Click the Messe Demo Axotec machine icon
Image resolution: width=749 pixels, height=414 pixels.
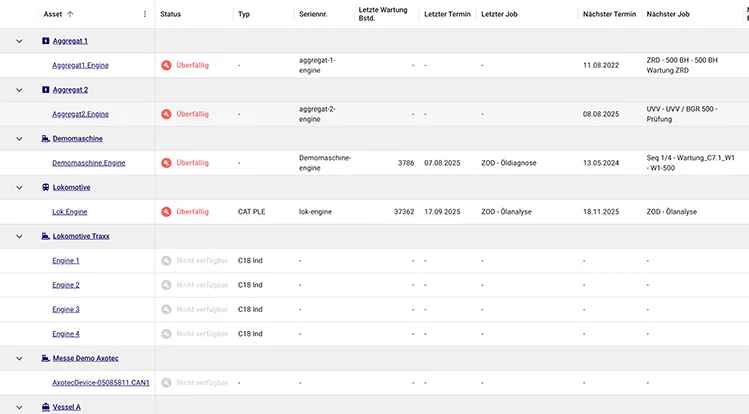coord(45,358)
